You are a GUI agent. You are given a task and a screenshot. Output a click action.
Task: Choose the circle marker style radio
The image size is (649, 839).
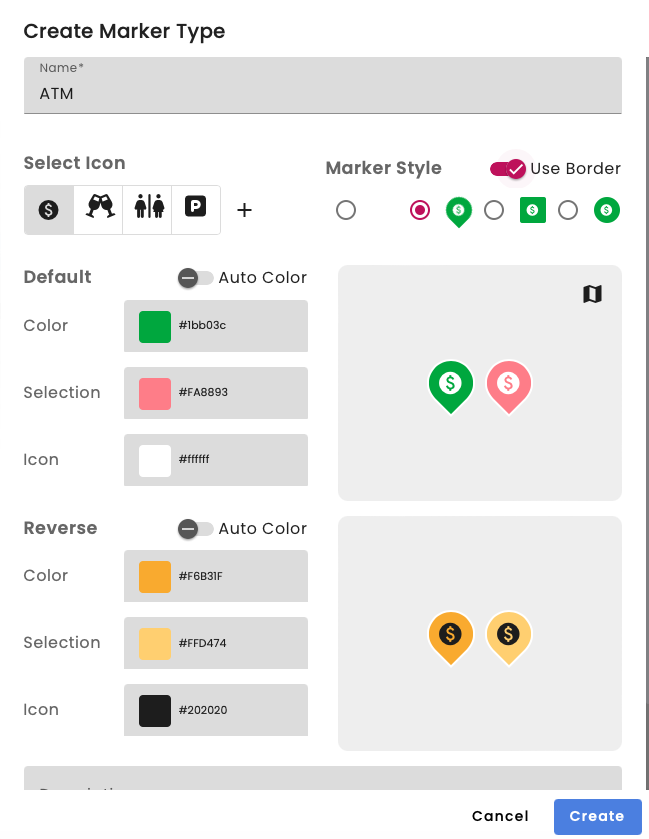tap(568, 210)
